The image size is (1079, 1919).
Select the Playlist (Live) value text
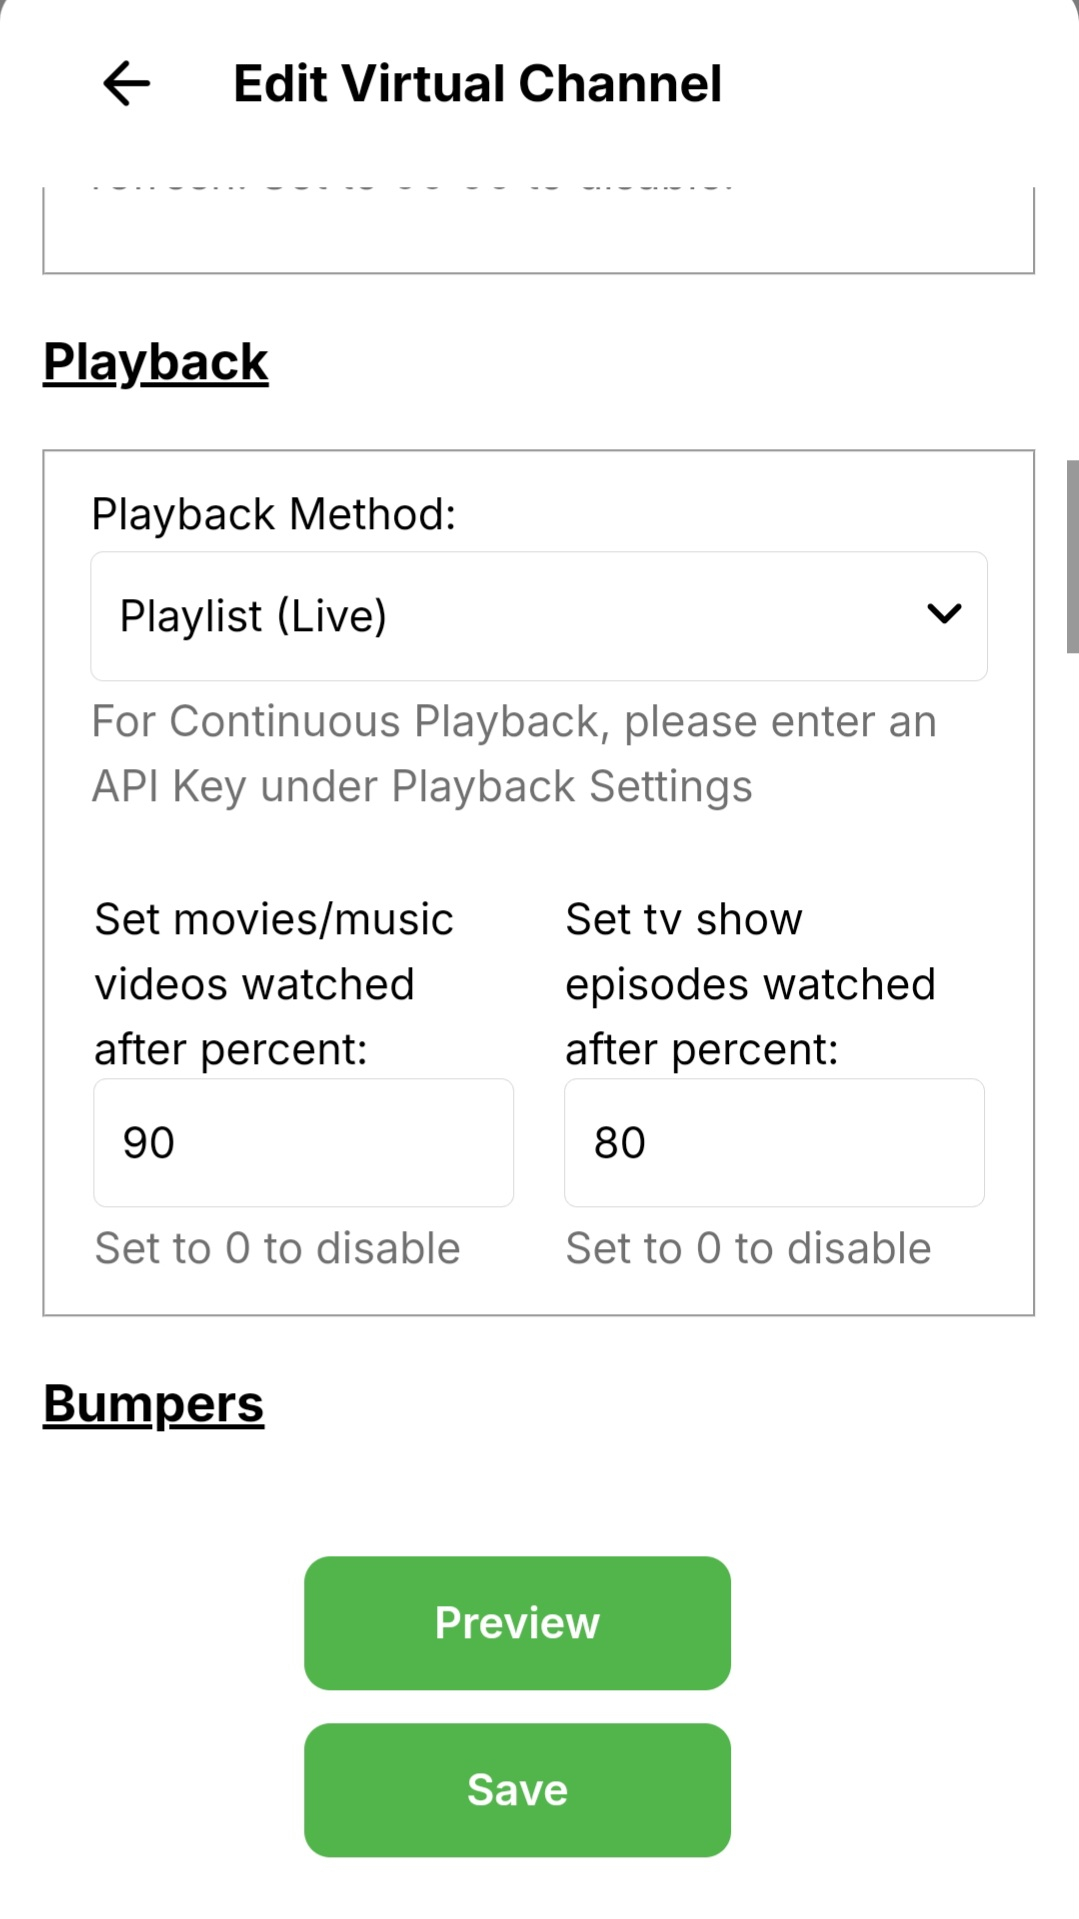(x=253, y=616)
